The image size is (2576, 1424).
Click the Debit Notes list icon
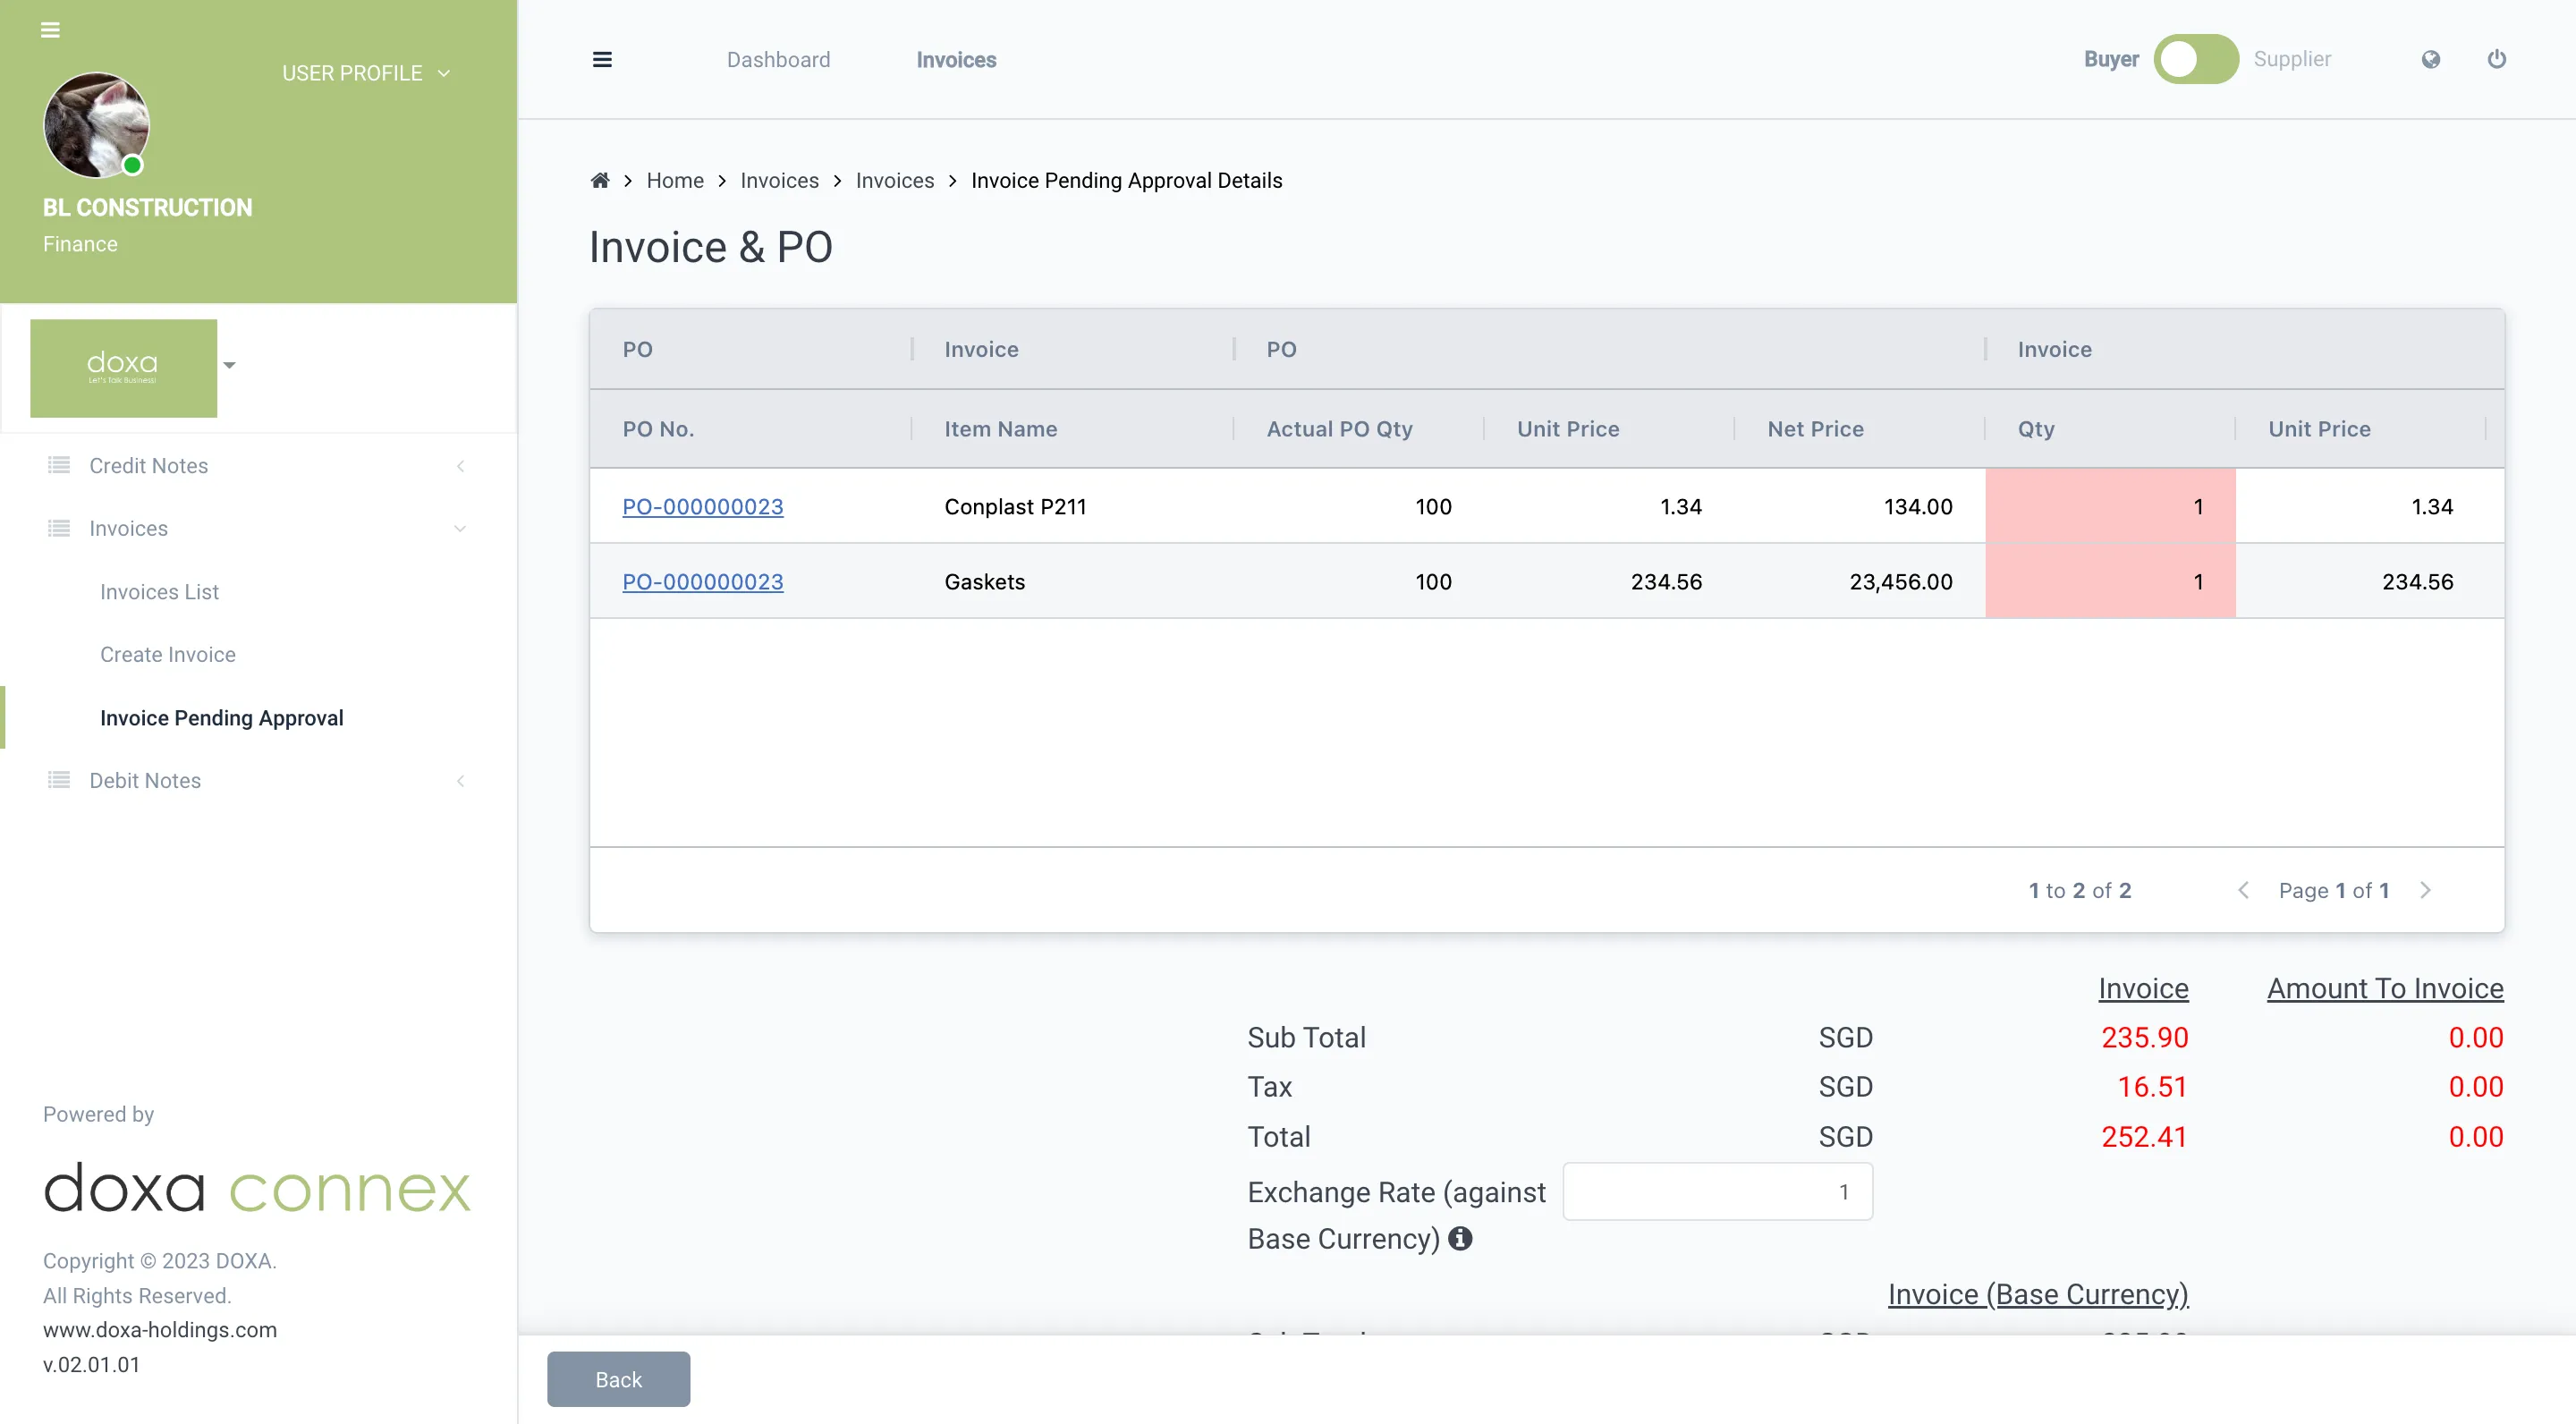(x=59, y=780)
